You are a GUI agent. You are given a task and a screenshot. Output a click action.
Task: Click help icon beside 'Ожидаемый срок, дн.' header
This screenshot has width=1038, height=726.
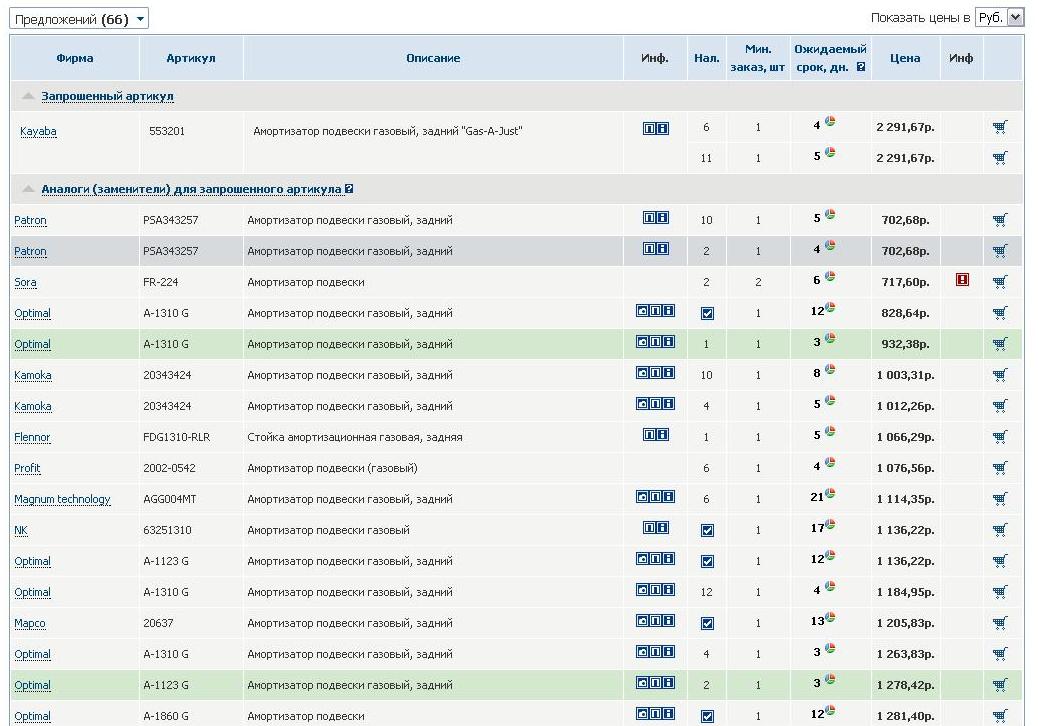click(x=861, y=67)
